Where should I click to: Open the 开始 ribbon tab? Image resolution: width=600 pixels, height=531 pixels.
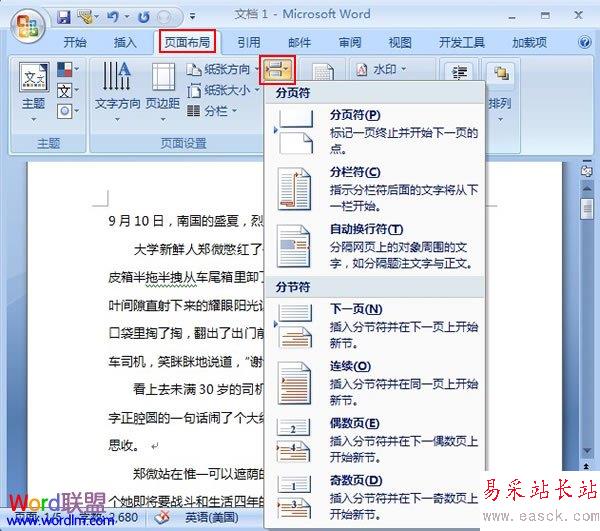75,42
